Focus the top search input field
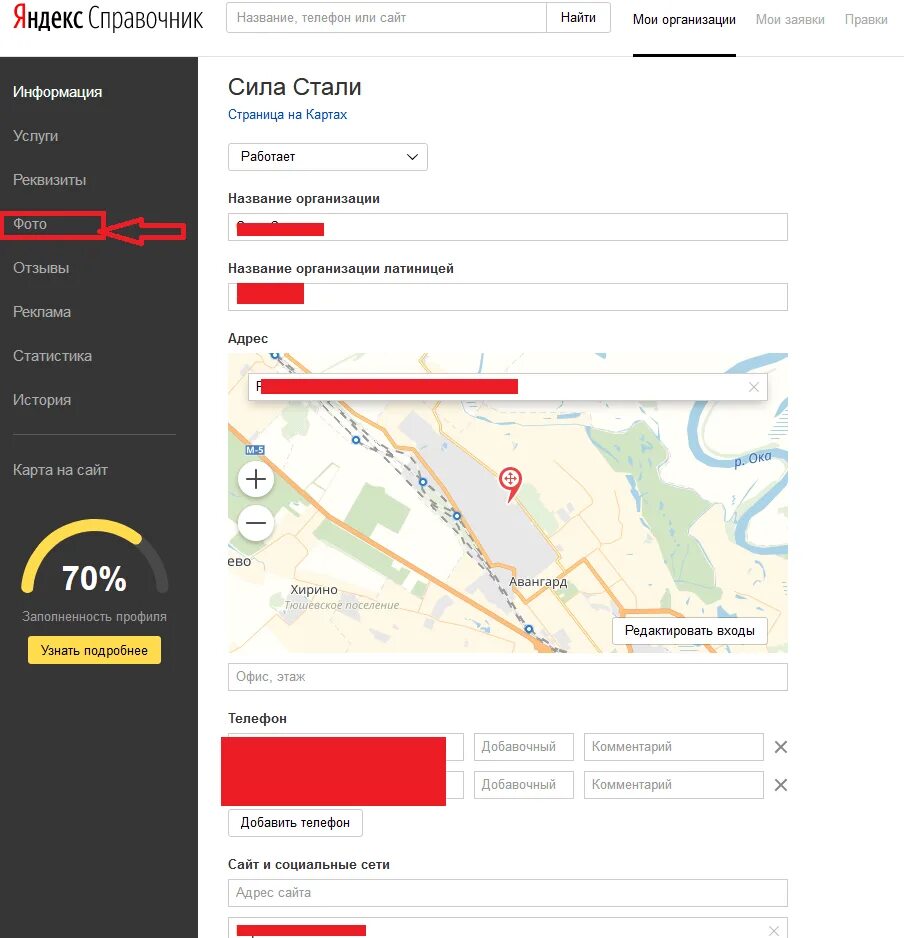 [x=386, y=18]
